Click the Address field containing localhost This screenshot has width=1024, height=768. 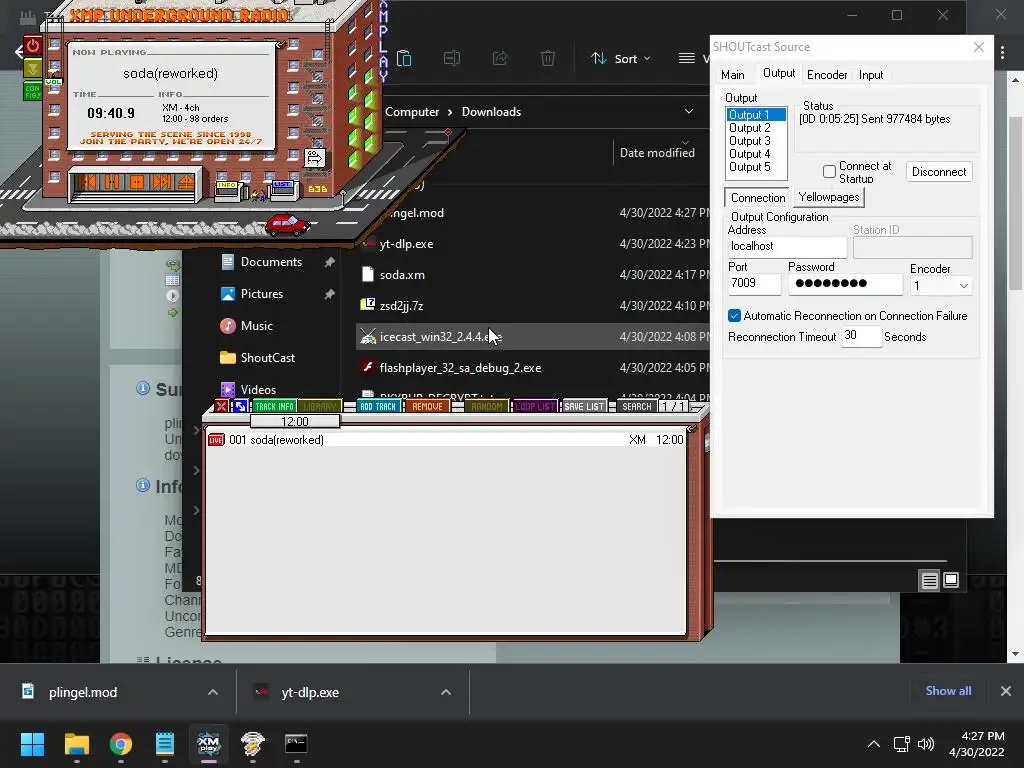coord(787,247)
